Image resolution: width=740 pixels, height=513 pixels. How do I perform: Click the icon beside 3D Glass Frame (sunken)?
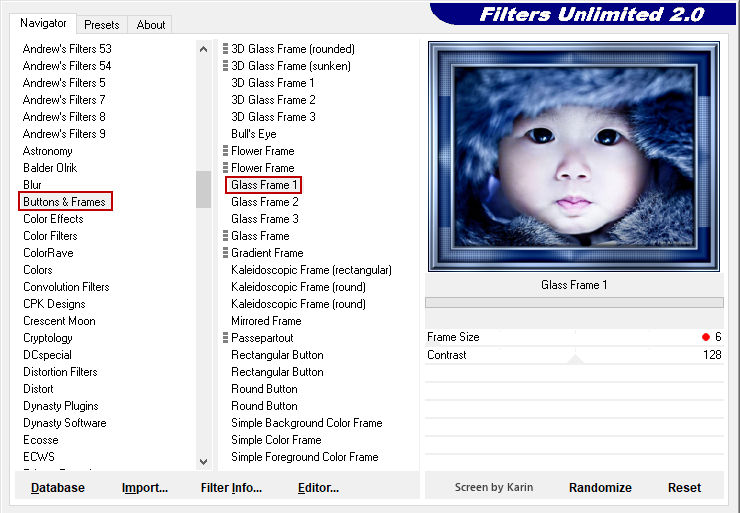pyautogui.click(x=225, y=66)
